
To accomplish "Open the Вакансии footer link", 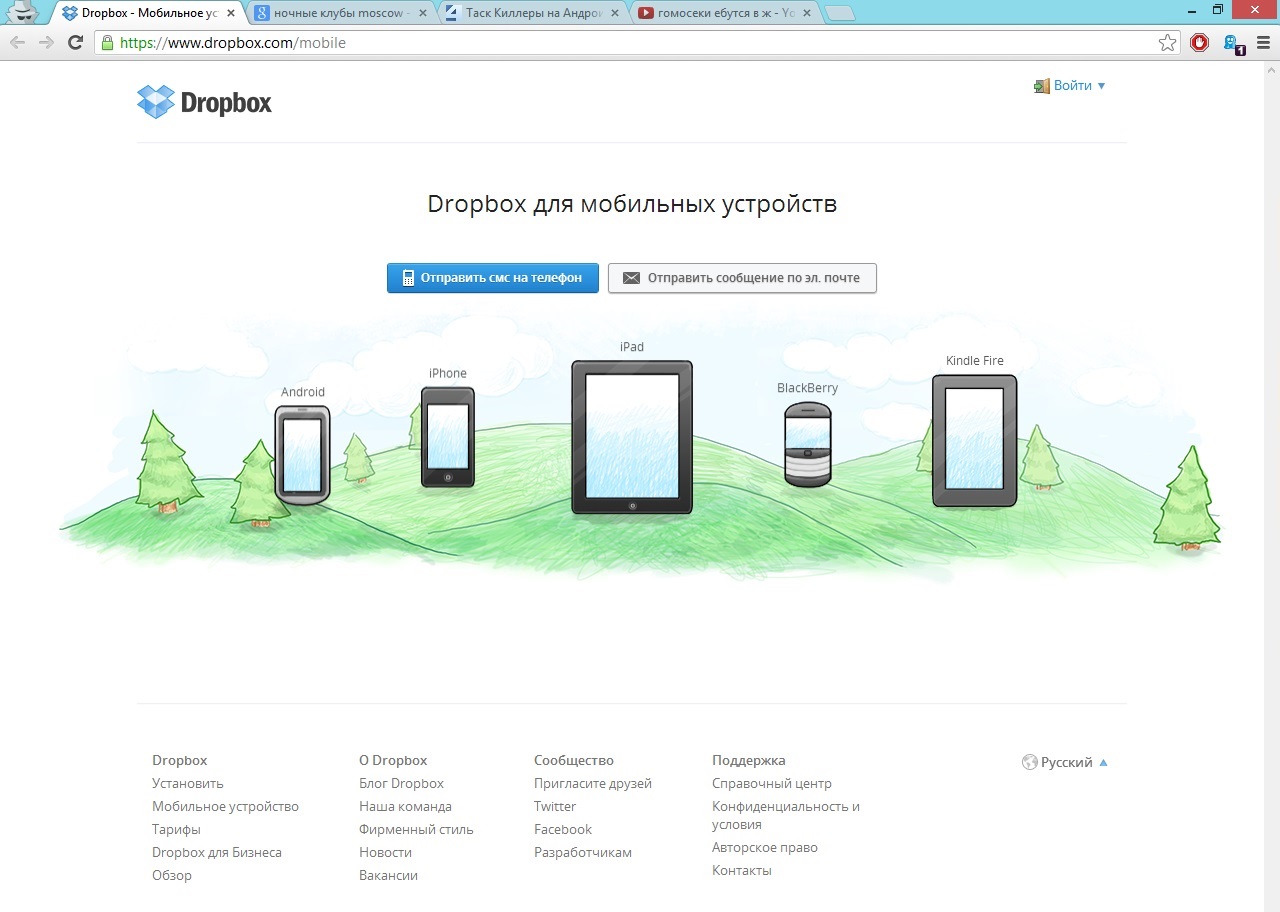I will point(388,875).
